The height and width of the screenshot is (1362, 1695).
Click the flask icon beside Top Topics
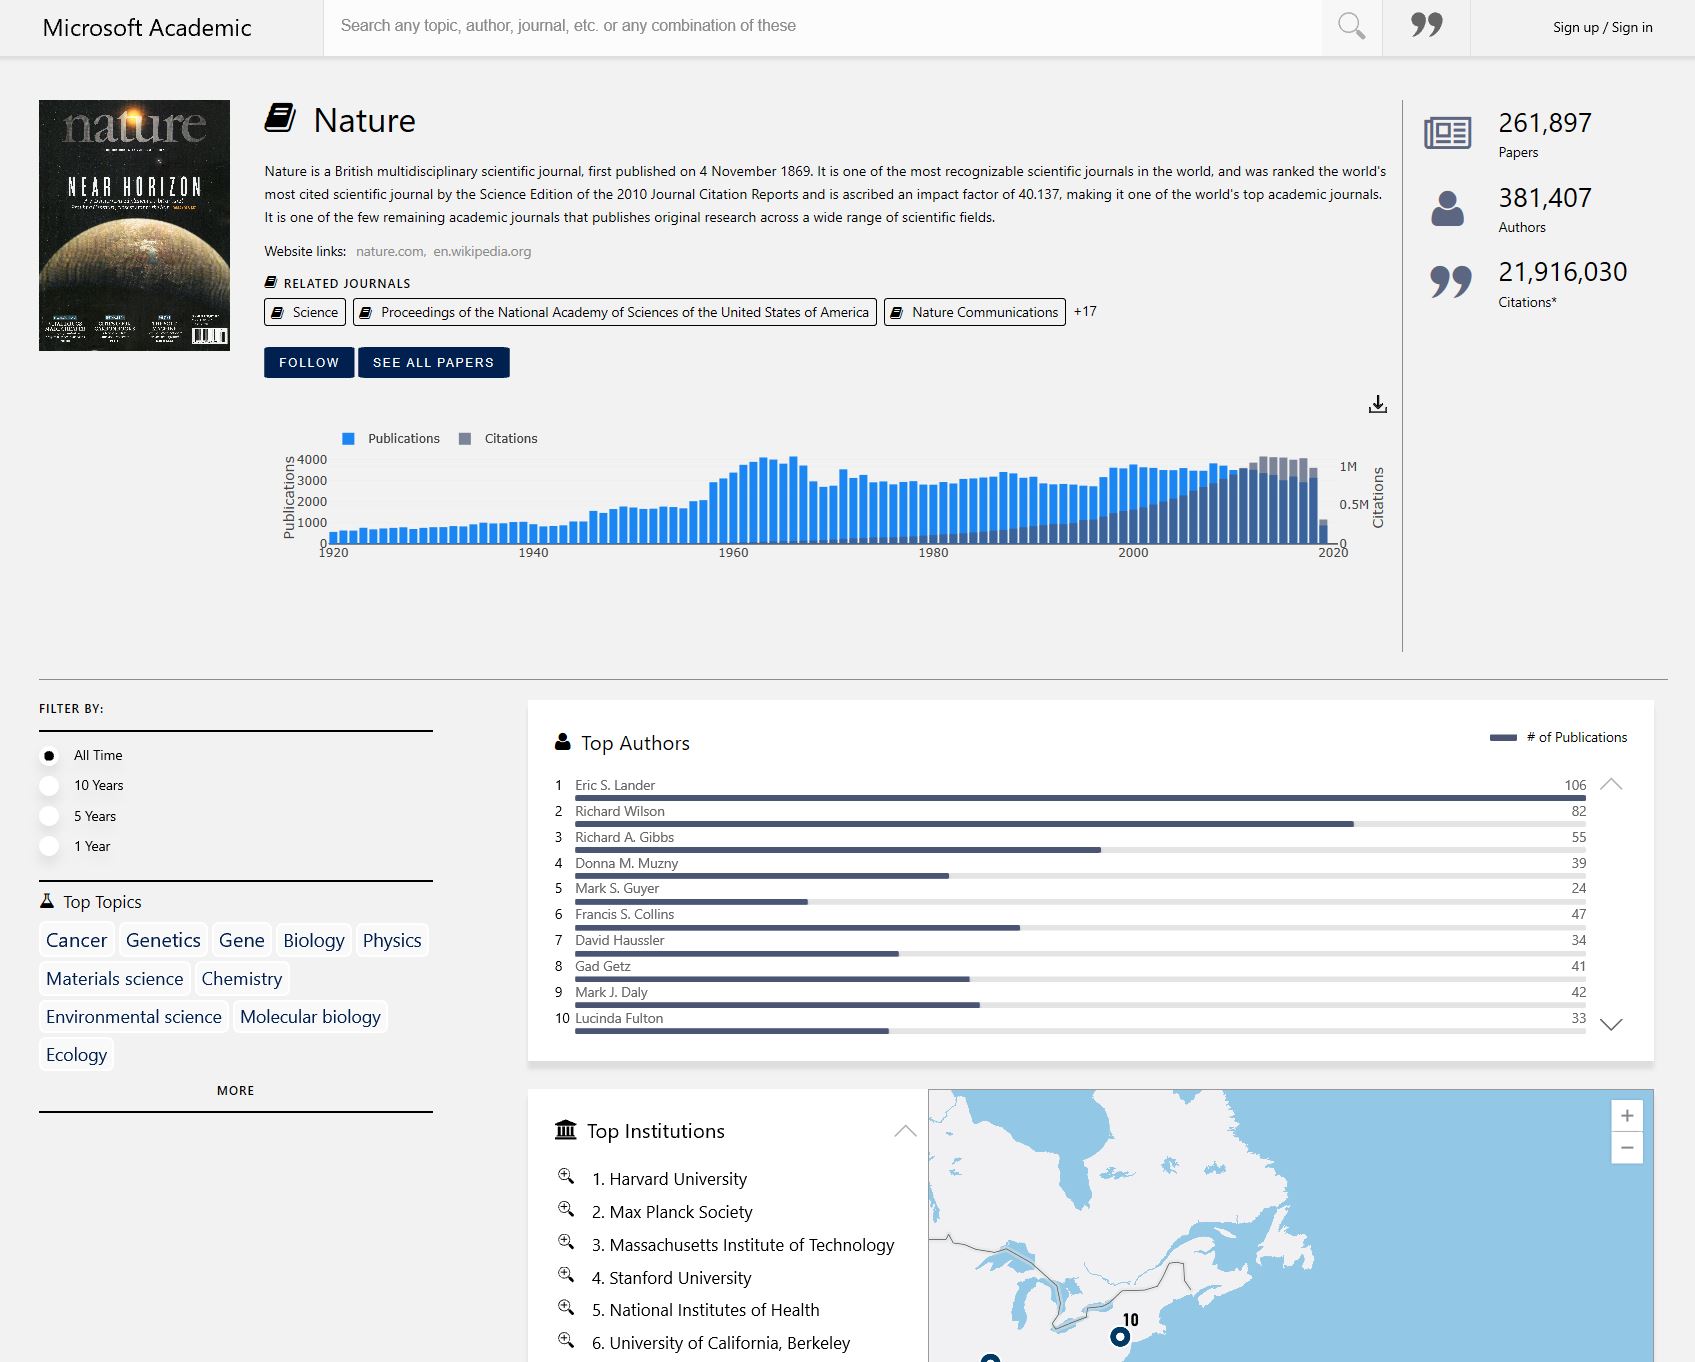[47, 899]
